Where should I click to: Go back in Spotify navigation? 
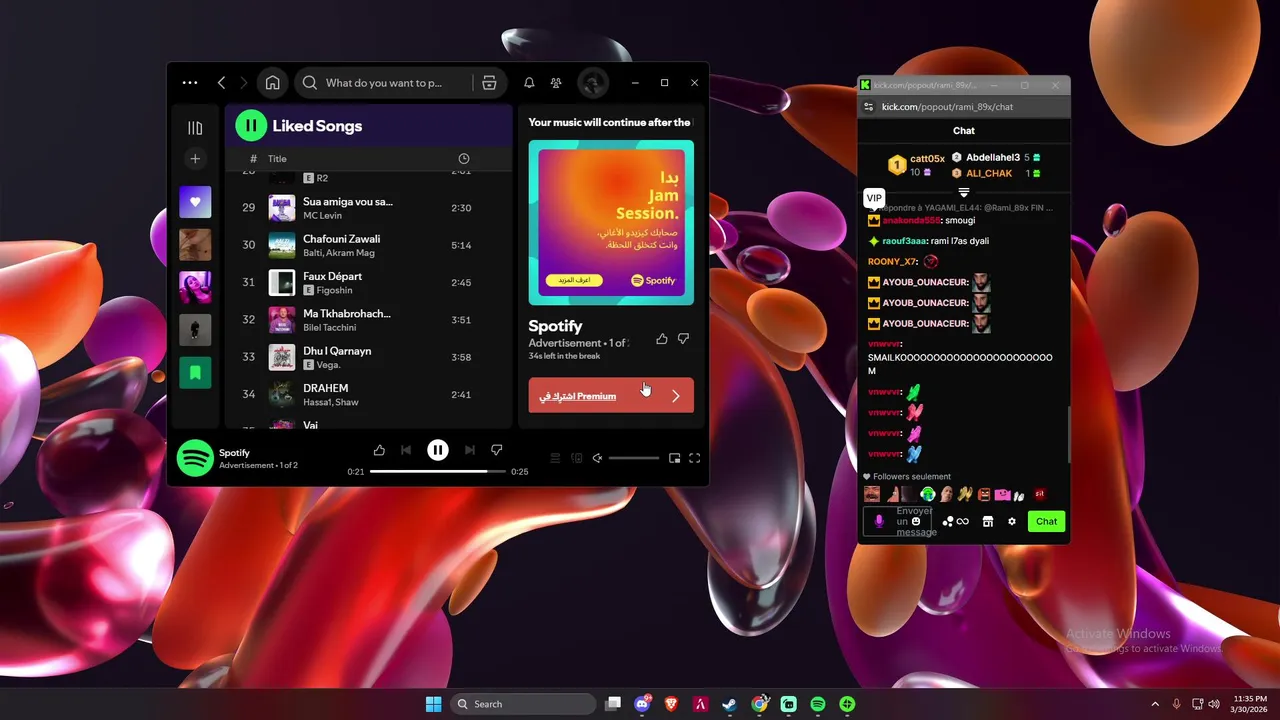[x=222, y=83]
